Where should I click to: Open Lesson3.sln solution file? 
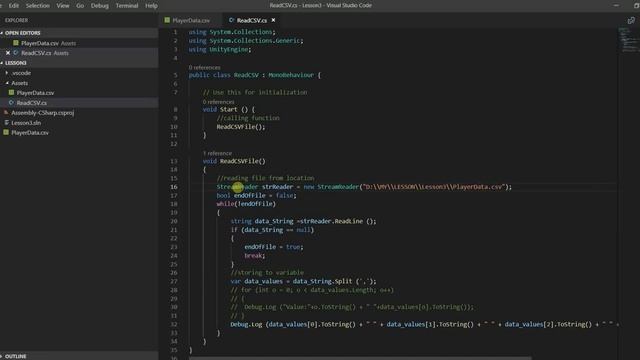coord(26,123)
